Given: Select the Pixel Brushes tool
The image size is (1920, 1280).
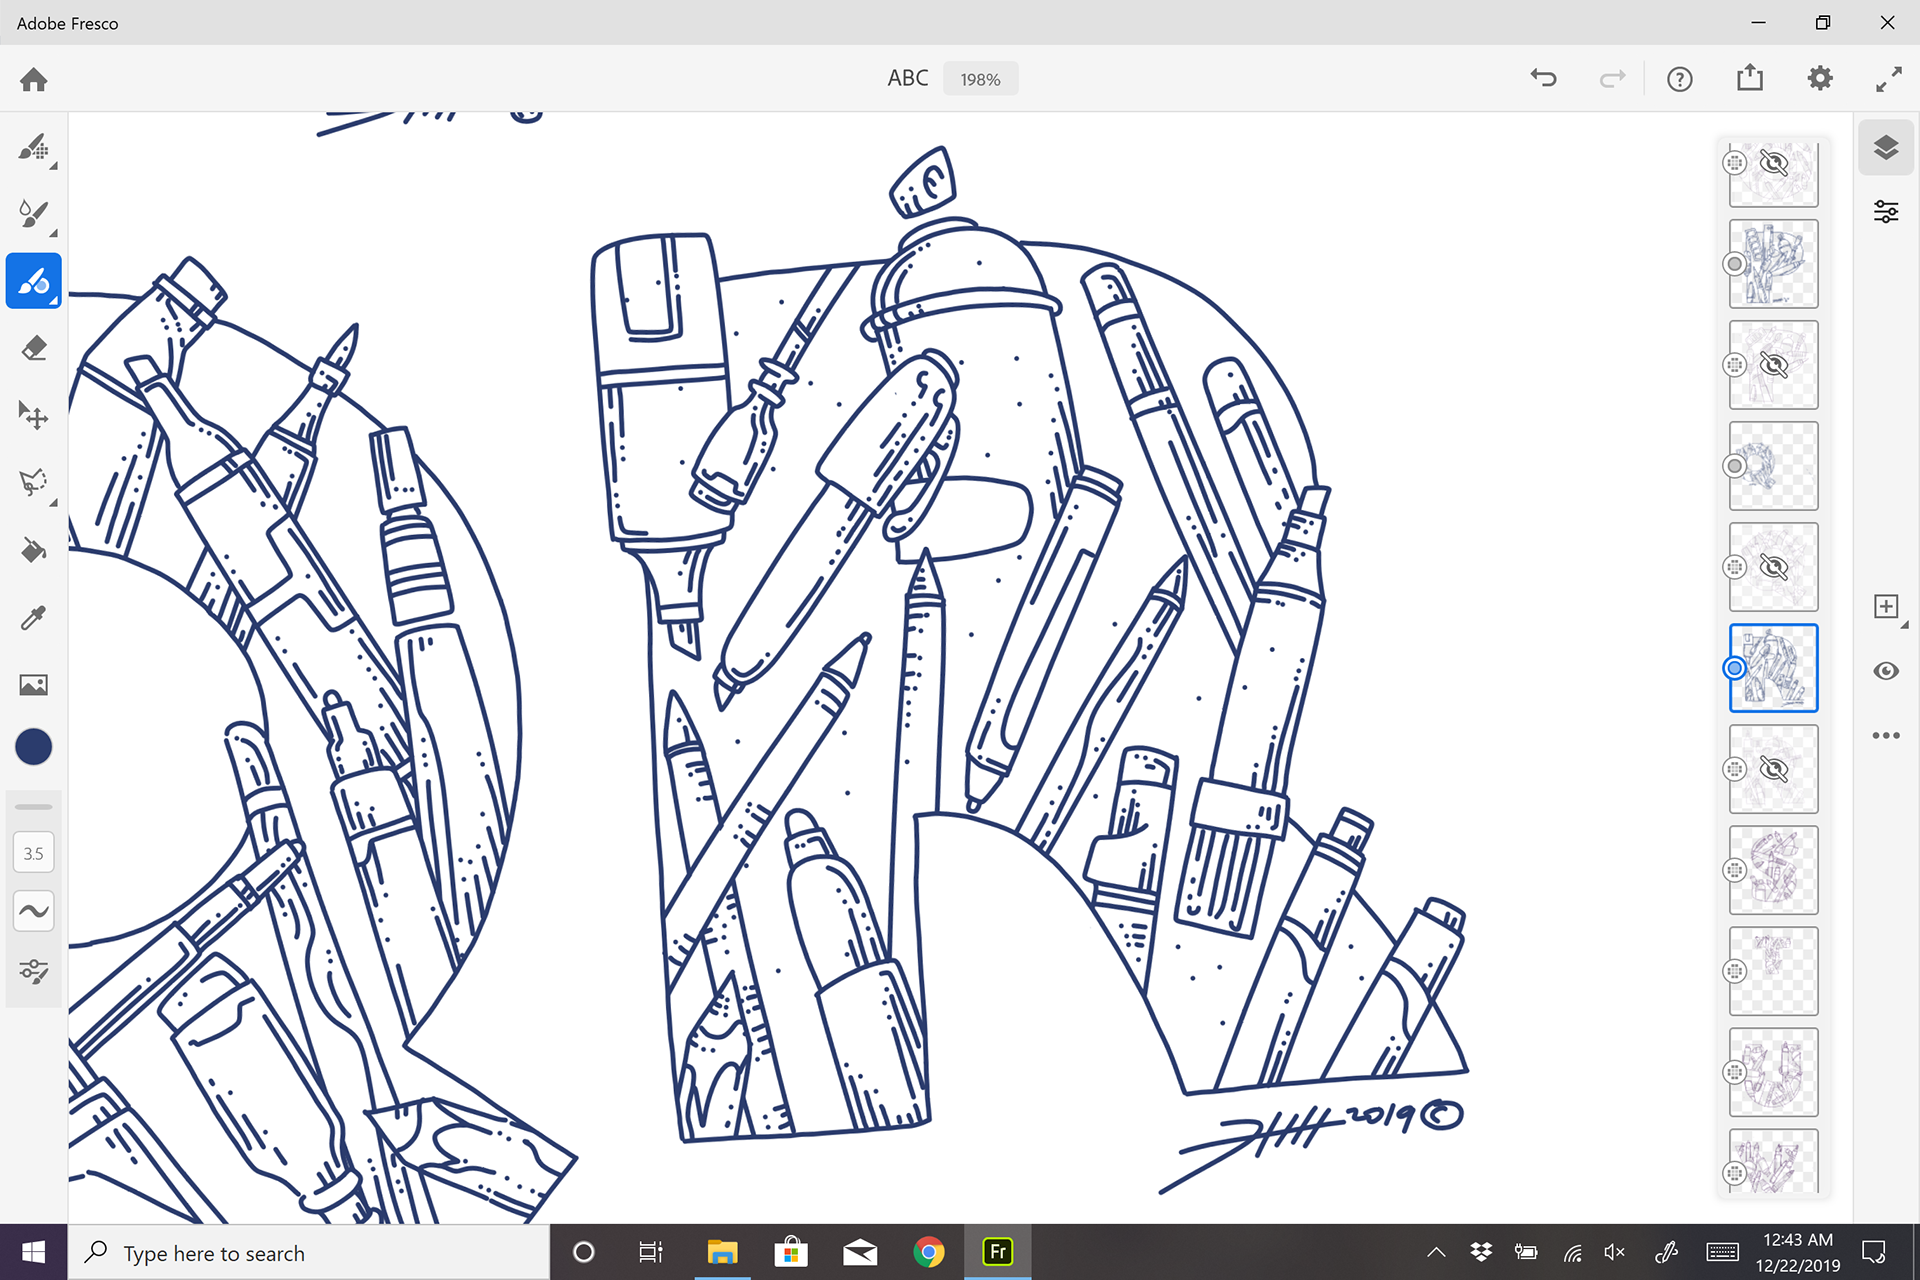Looking at the screenshot, I should click(34, 148).
